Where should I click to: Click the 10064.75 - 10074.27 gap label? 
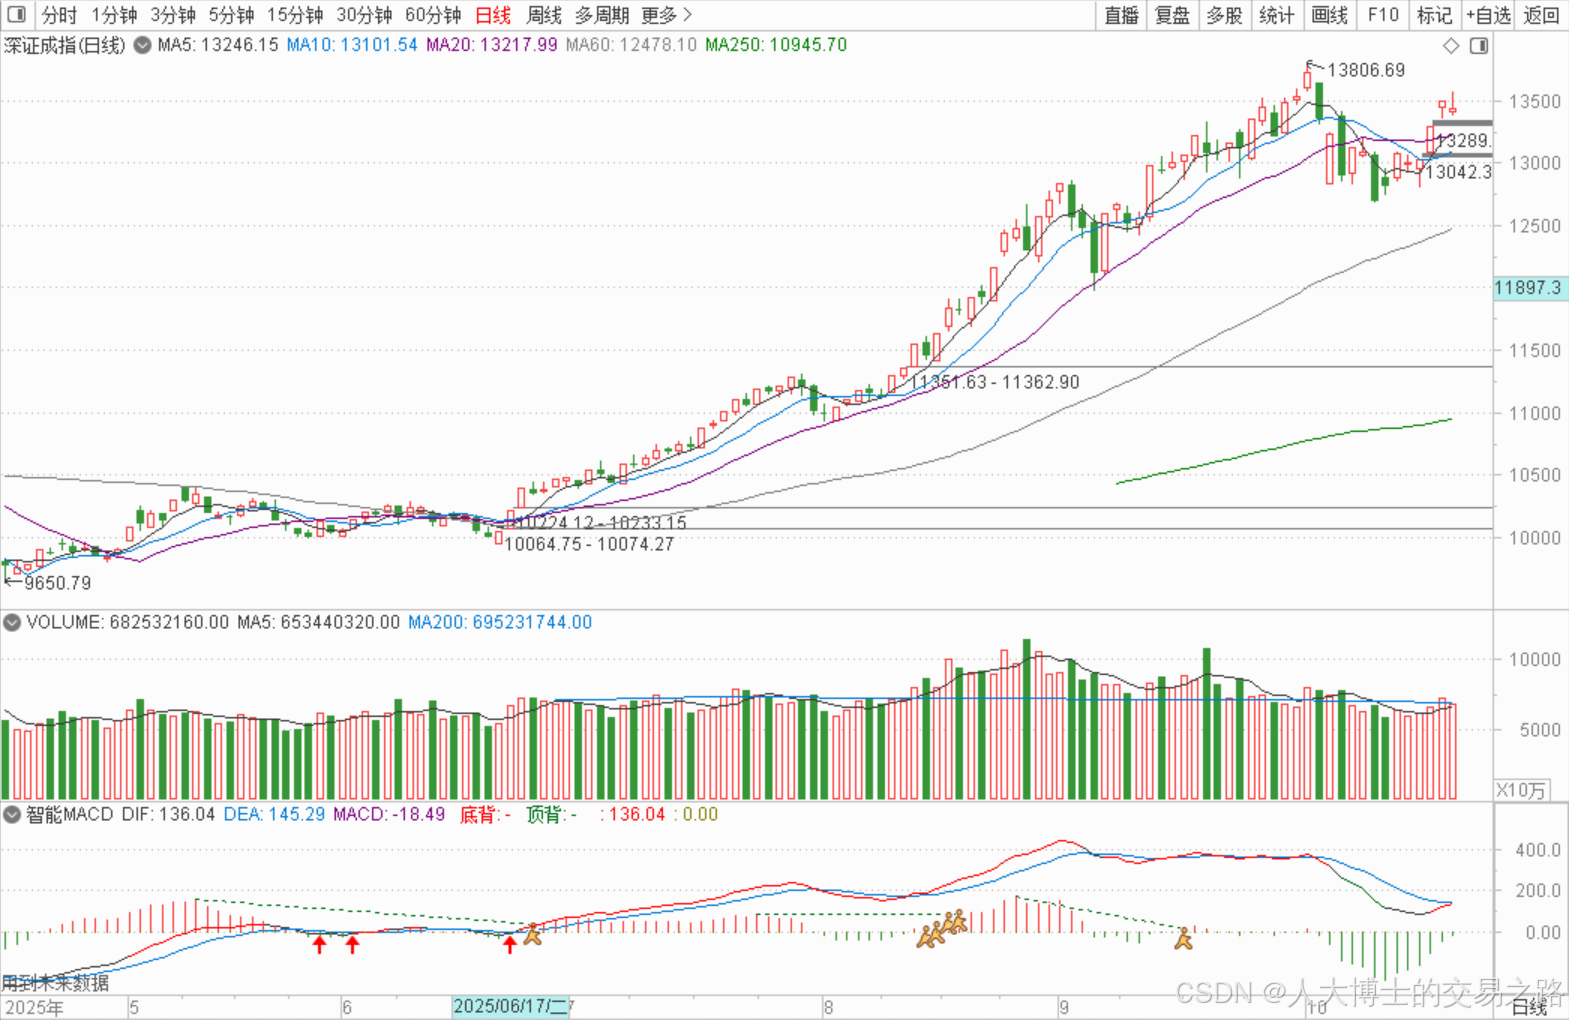pyautogui.click(x=589, y=544)
